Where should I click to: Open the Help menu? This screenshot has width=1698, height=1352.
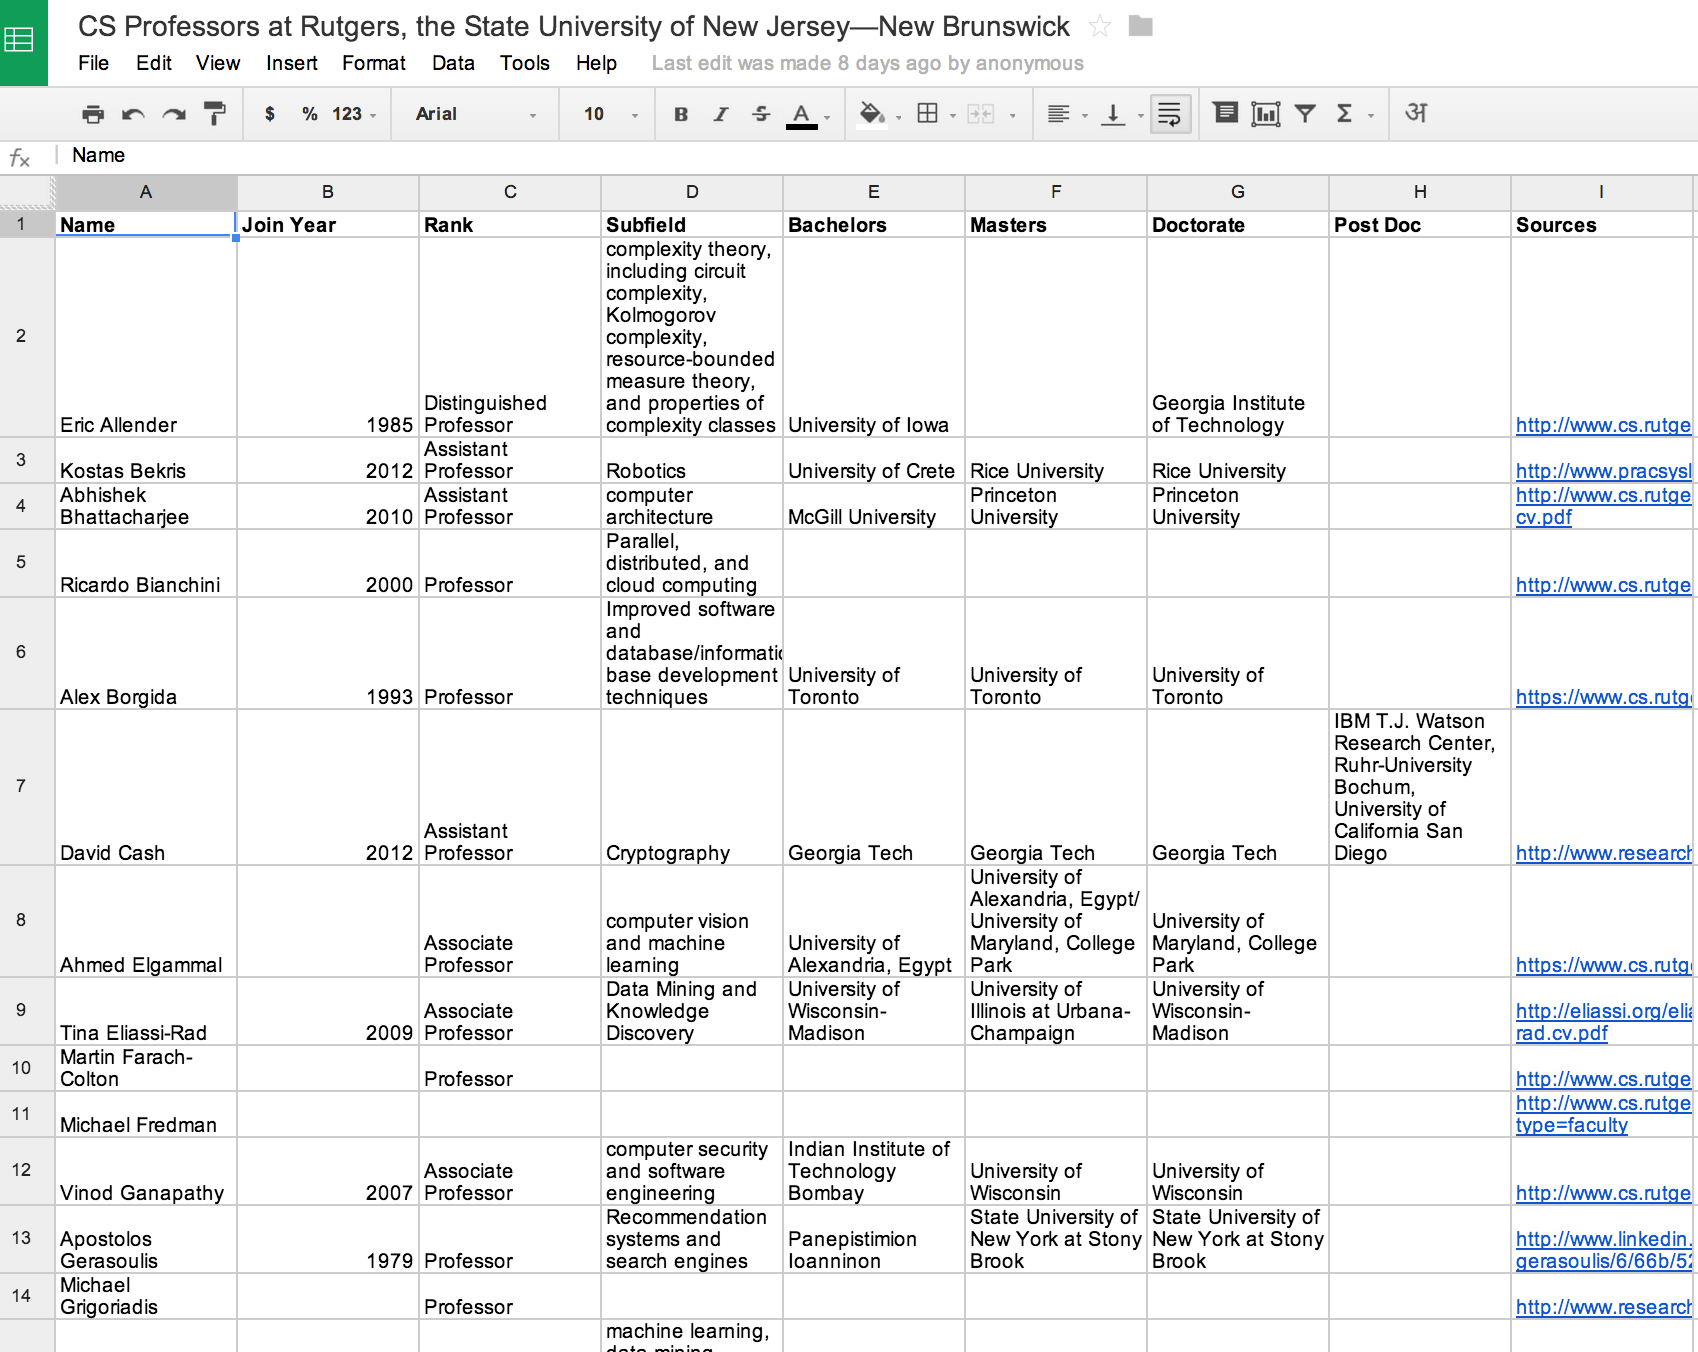[x=596, y=63]
